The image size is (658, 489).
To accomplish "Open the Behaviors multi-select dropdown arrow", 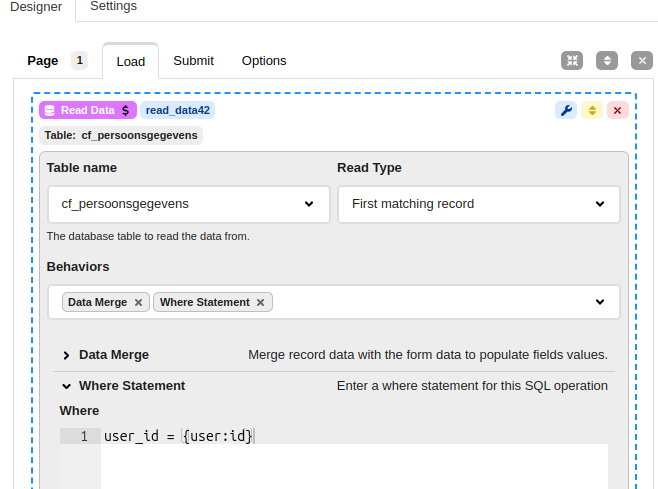I will tap(600, 302).
